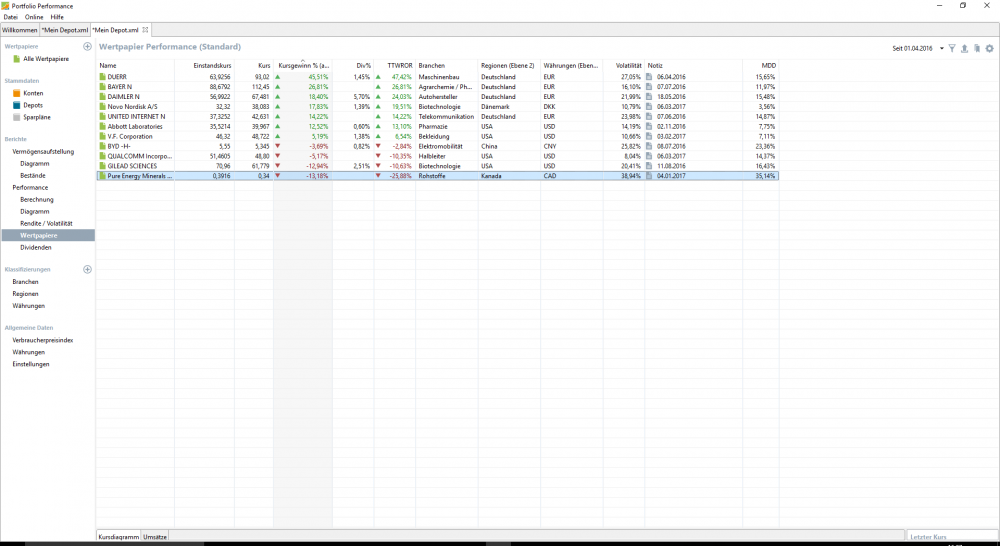Open the column settings gear icon
This screenshot has height=546, width=1000.
(x=990, y=48)
